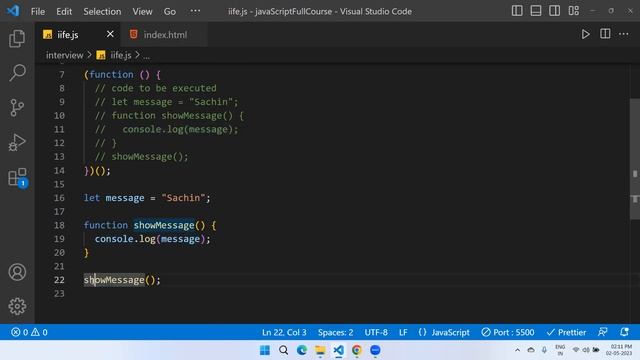Show errors and warnings in status bar

point(29,332)
